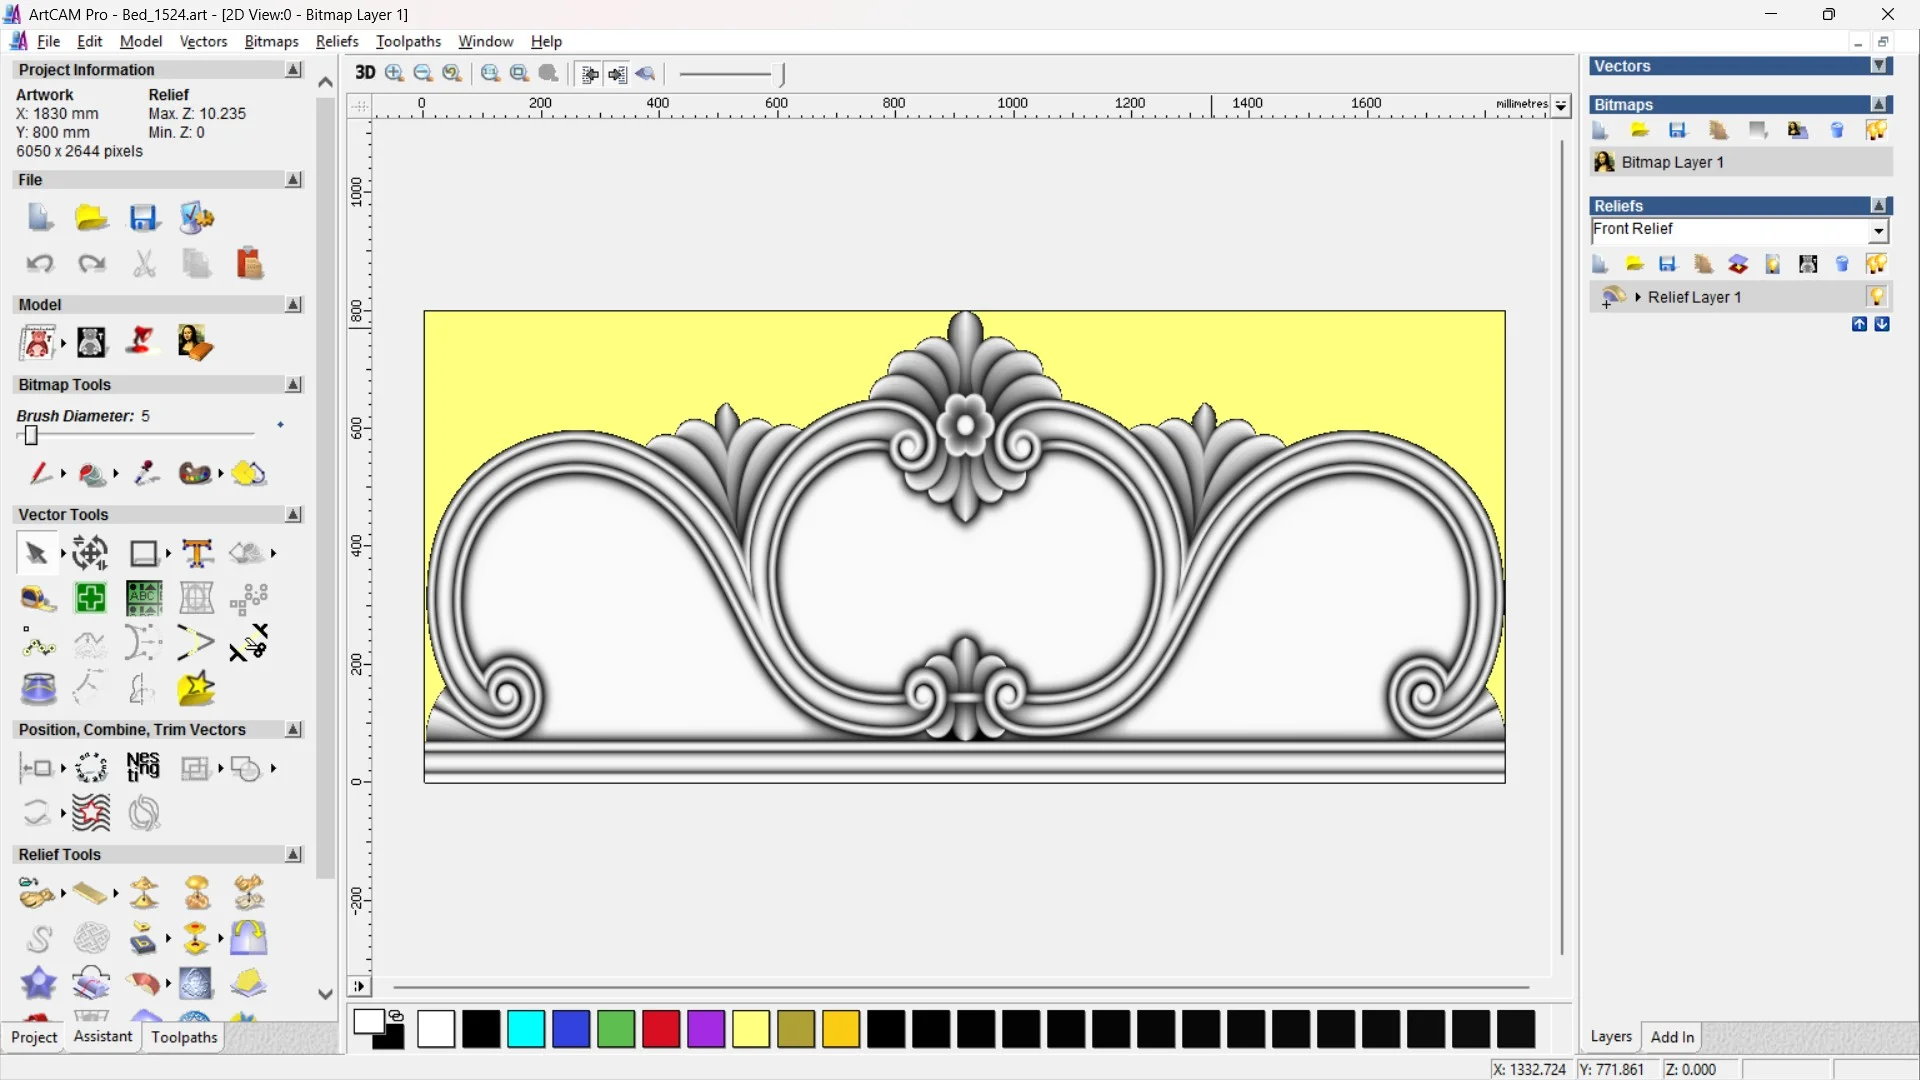Switch to the 3D view button
This screenshot has height=1080, width=1920.
(x=365, y=73)
